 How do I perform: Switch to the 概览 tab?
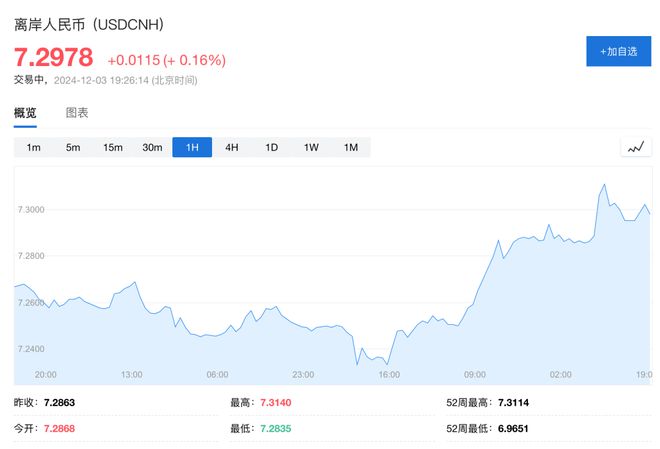(x=25, y=113)
